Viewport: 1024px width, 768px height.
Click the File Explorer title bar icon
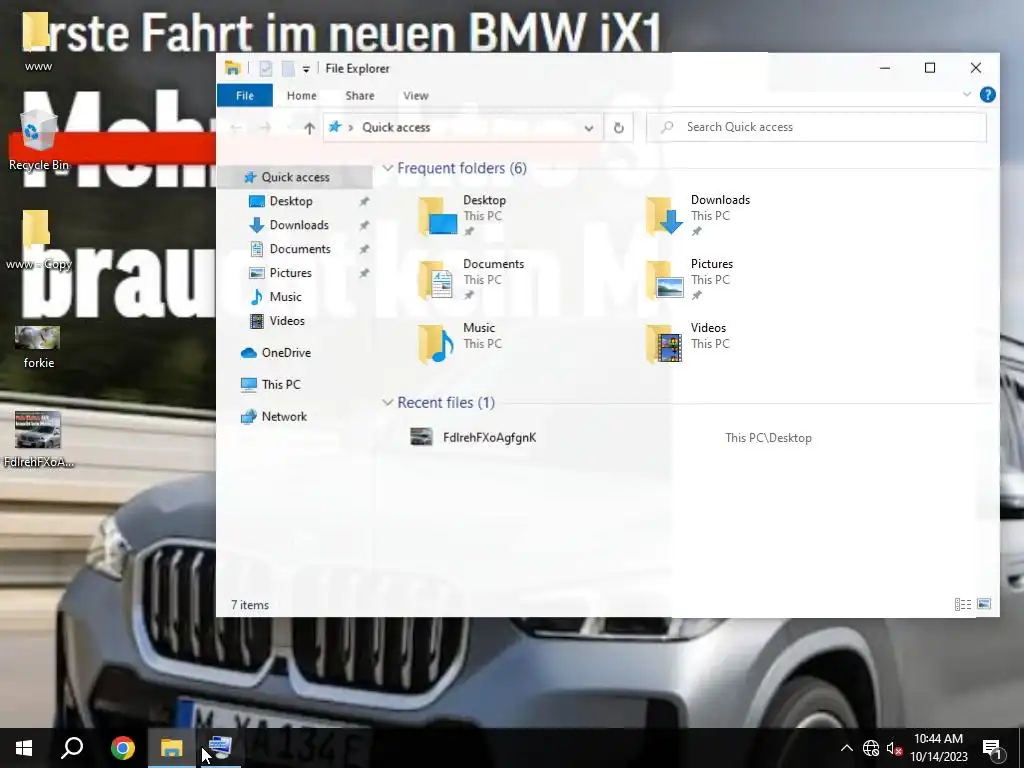[x=232, y=68]
